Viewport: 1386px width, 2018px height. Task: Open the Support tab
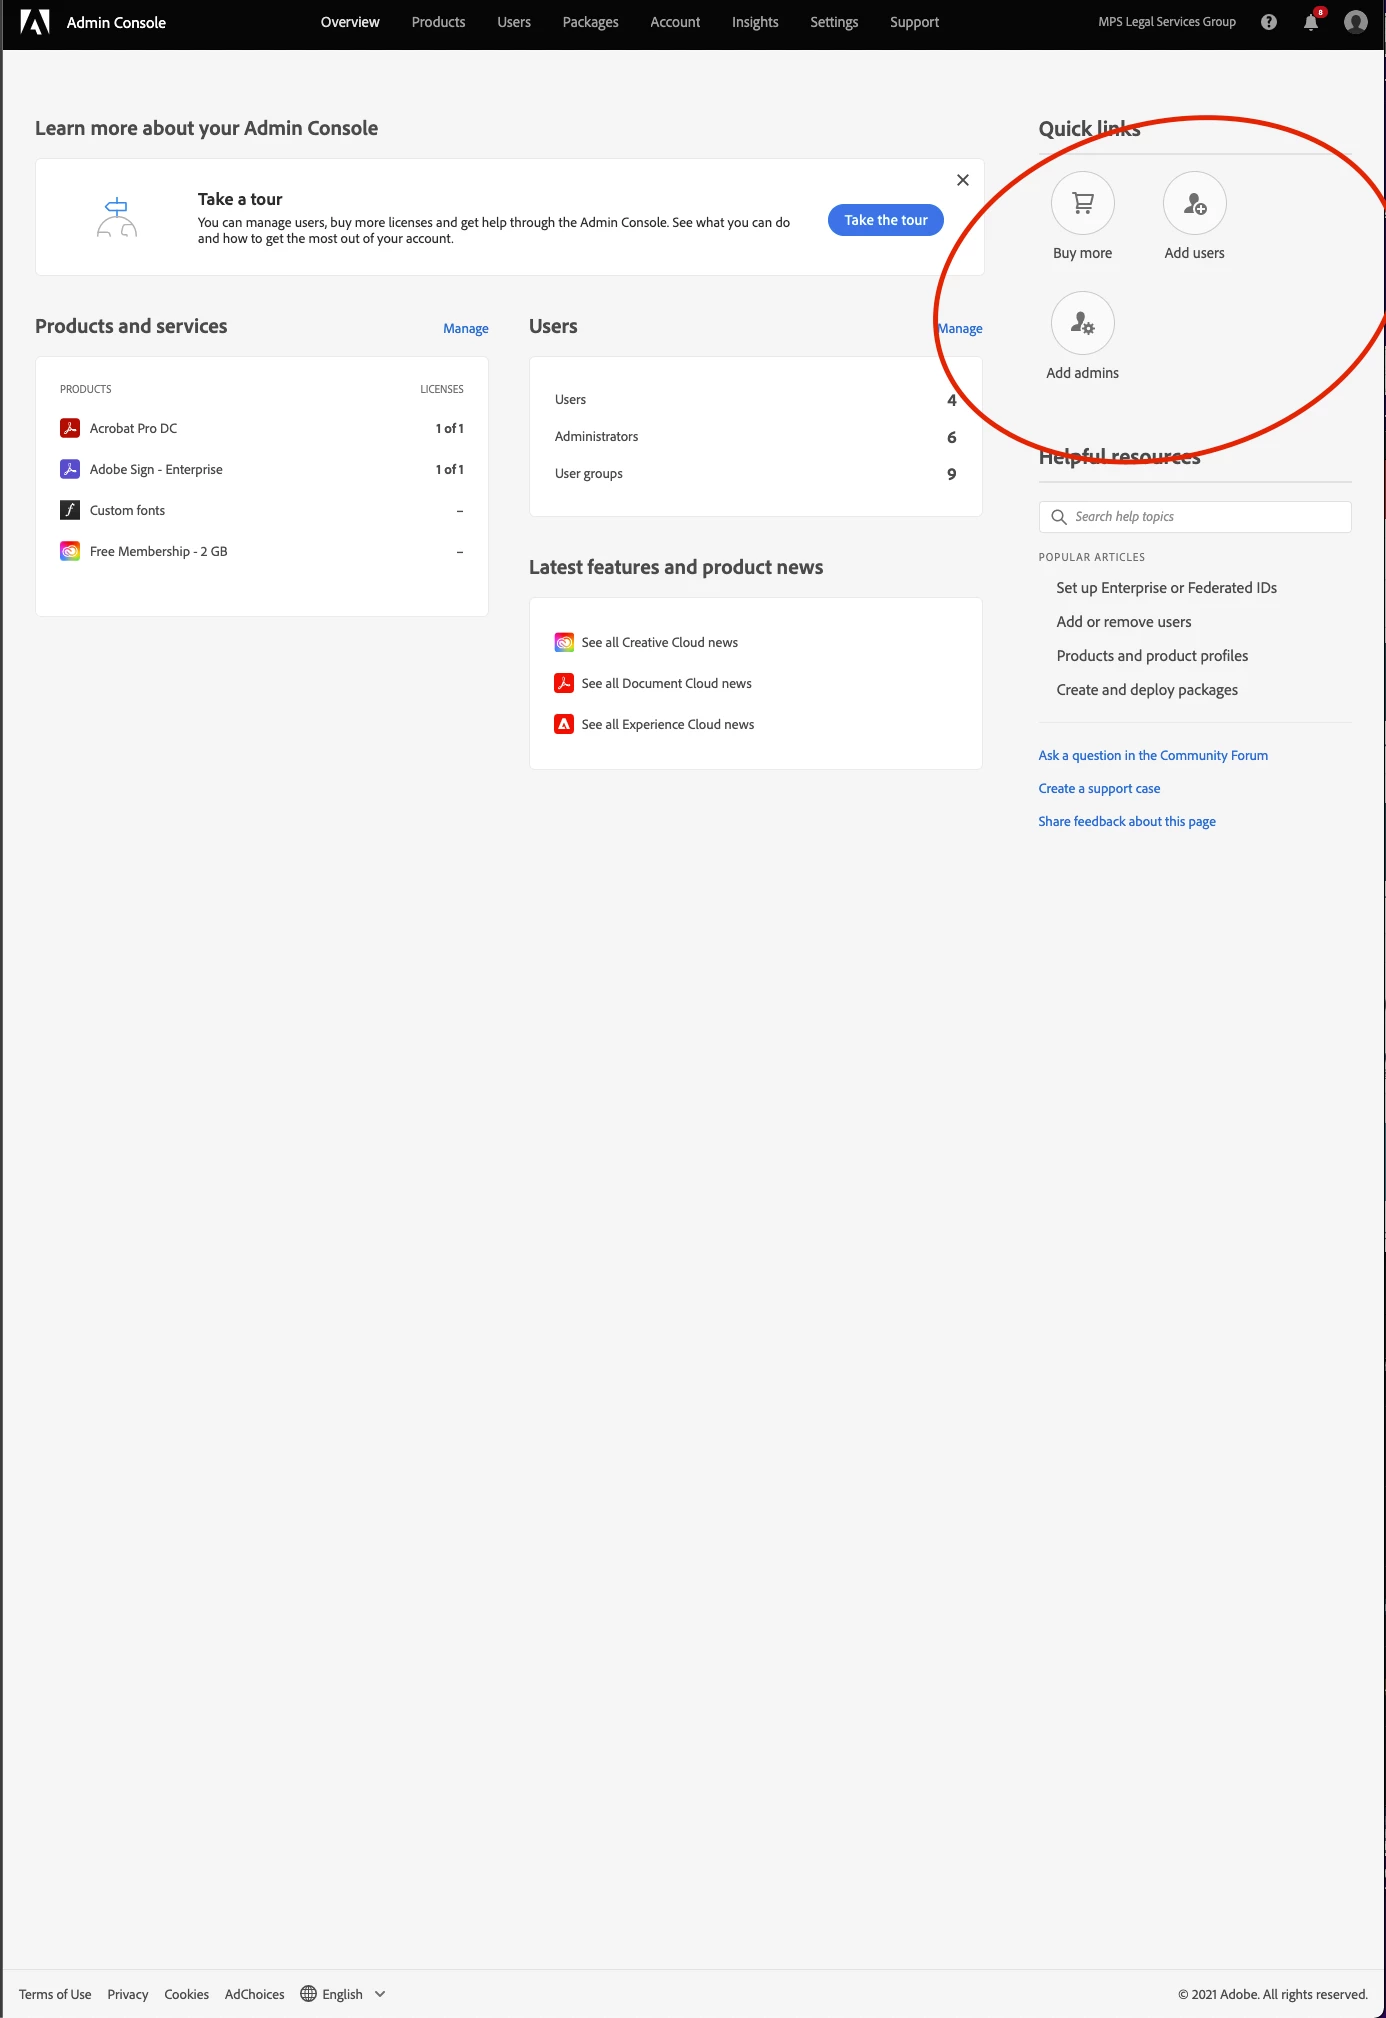pyautogui.click(x=914, y=22)
